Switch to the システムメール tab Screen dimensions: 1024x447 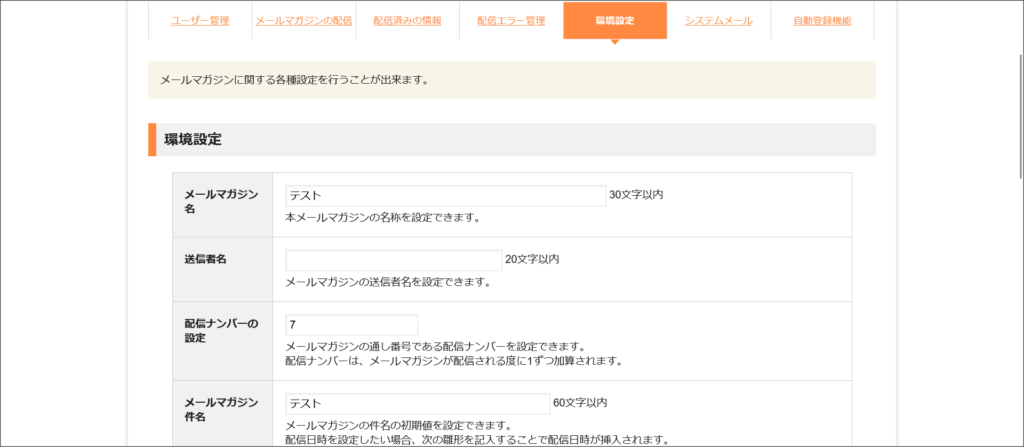coord(718,20)
